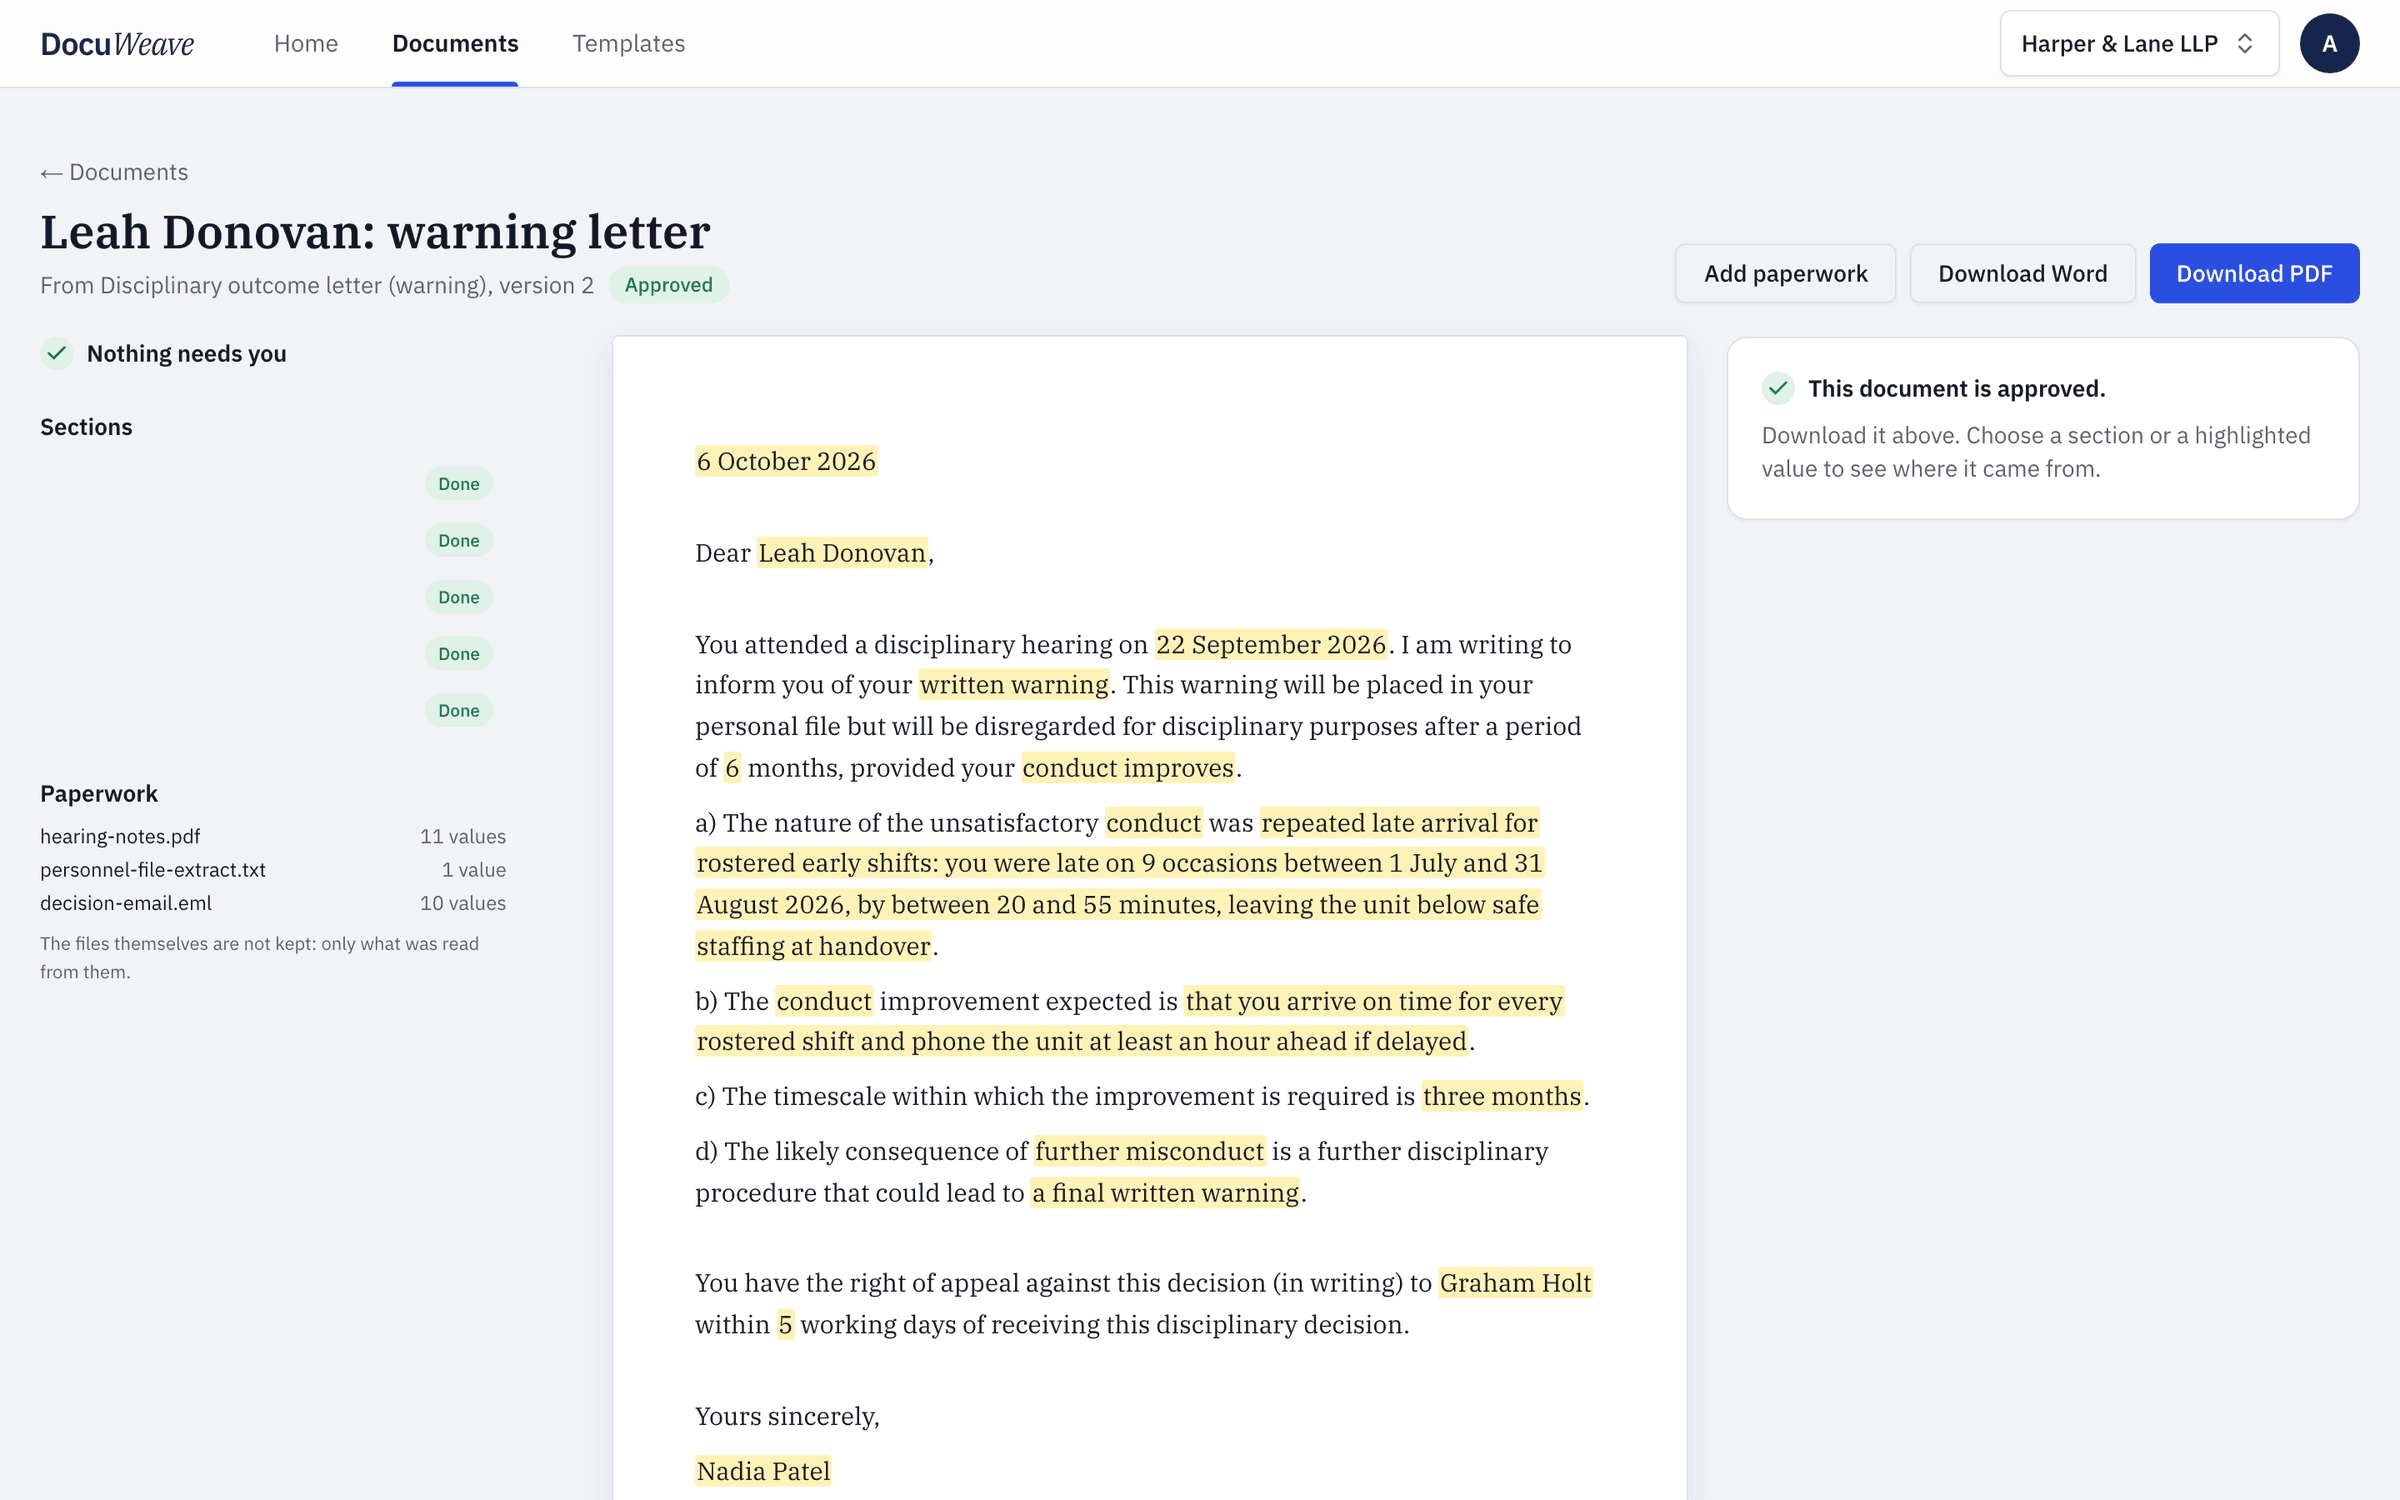Click the DocuWeave logo
Viewport: 2400px width, 1500px height.
click(117, 44)
